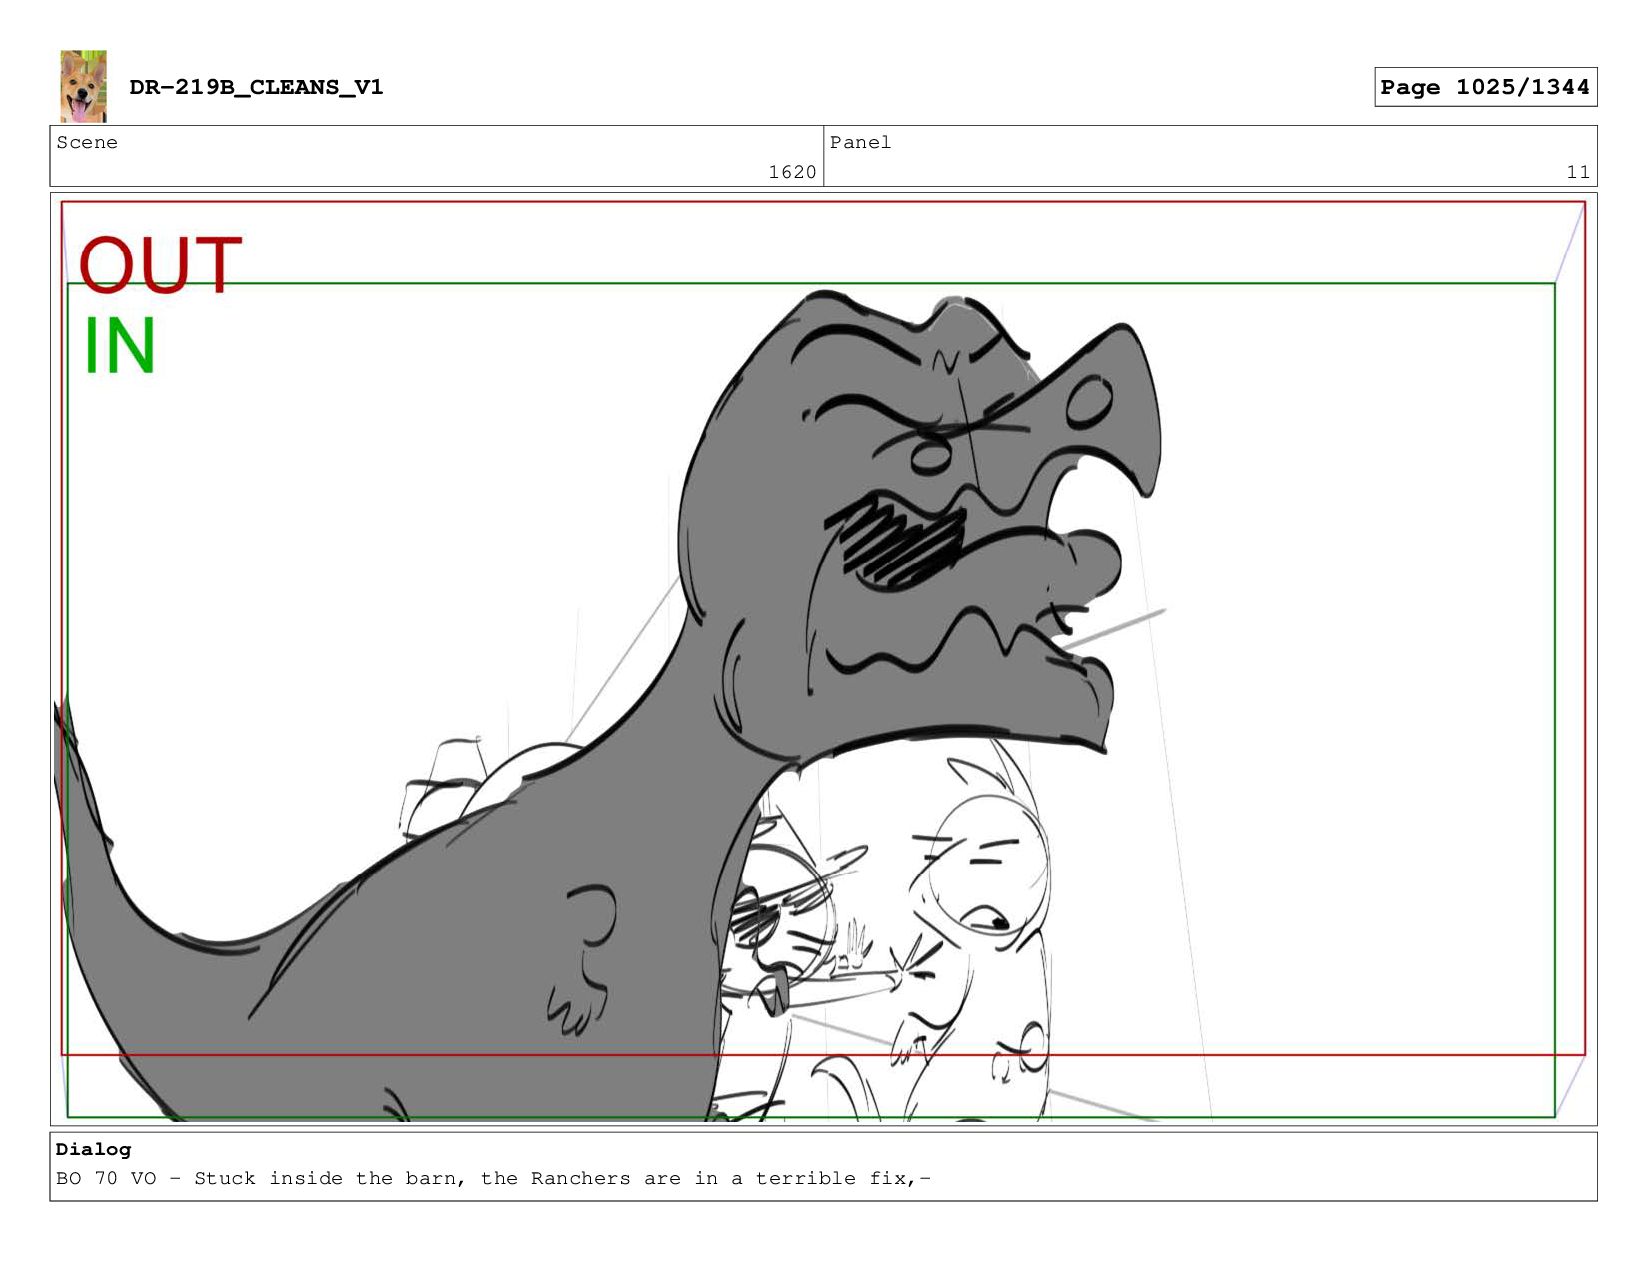This screenshot has width=1648, height=1276.
Task: Click the Panel label
Action: tap(860, 143)
